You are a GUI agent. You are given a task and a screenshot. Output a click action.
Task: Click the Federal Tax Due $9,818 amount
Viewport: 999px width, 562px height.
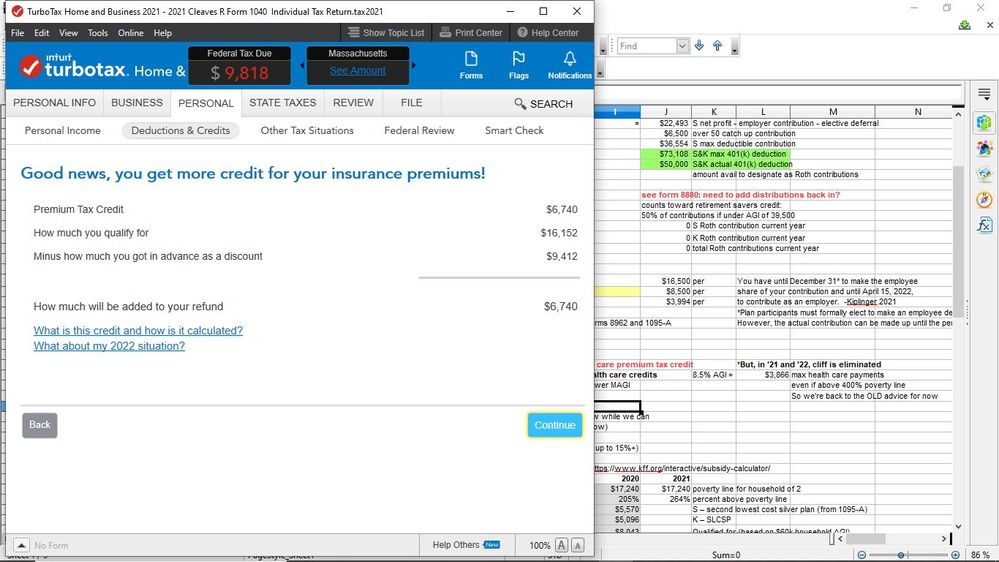coord(240,73)
